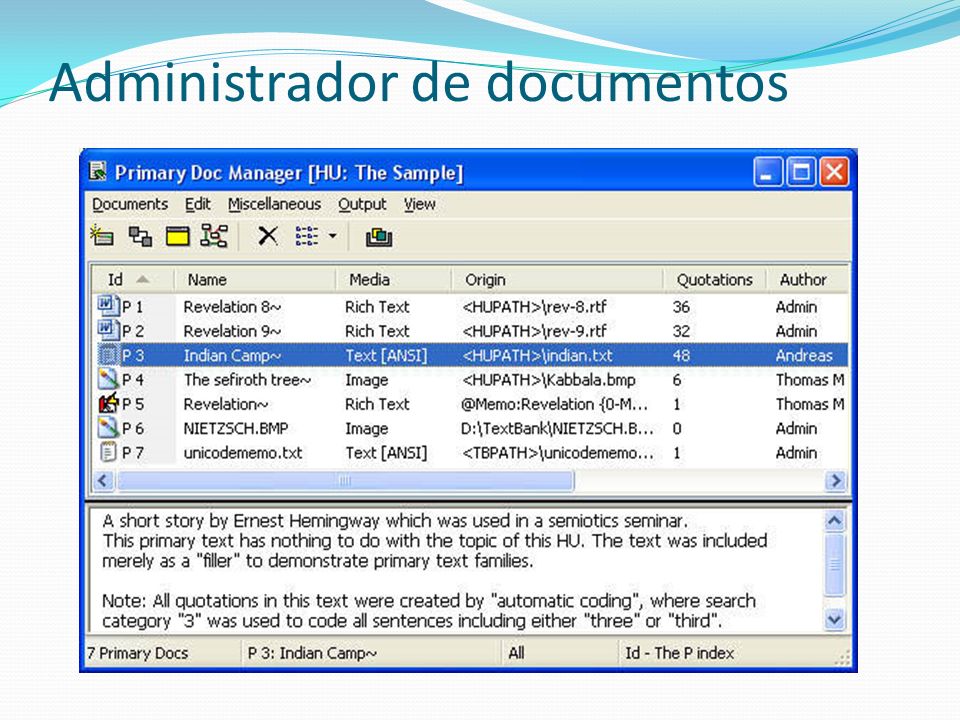Image resolution: width=960 pixels, height=720 pixels.
Task: Click inside the document comment text area
Action: point(456,570)
